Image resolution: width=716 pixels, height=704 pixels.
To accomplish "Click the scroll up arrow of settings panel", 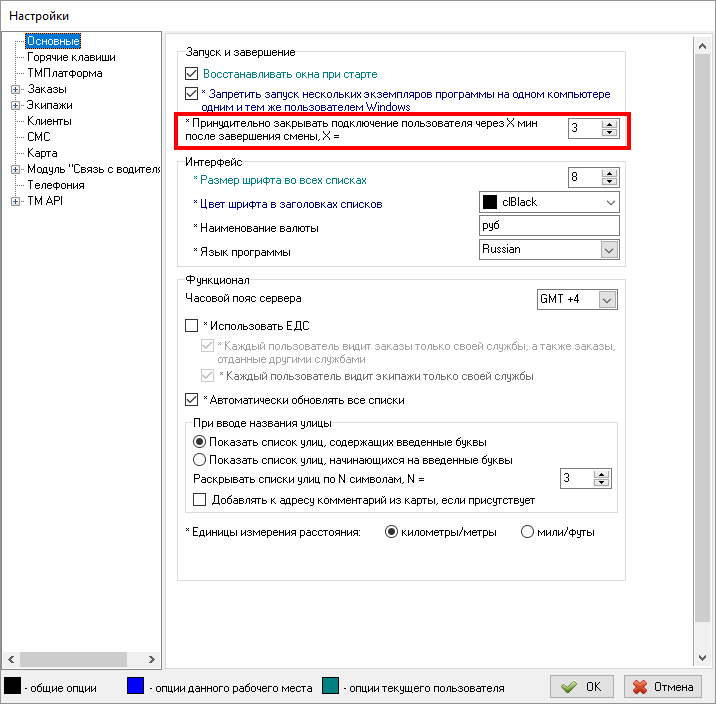I will point(702,46).
